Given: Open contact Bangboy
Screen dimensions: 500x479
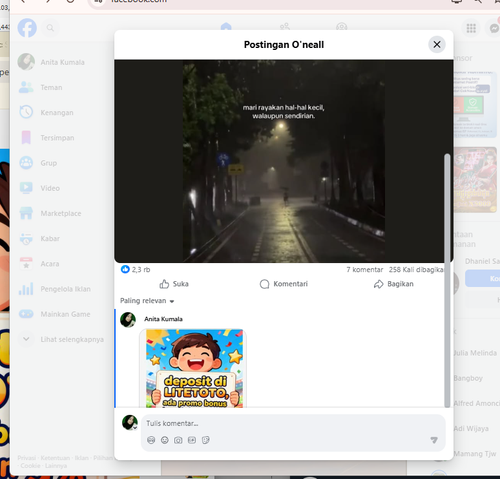Looking at the screenshot, I should (468, 378).
